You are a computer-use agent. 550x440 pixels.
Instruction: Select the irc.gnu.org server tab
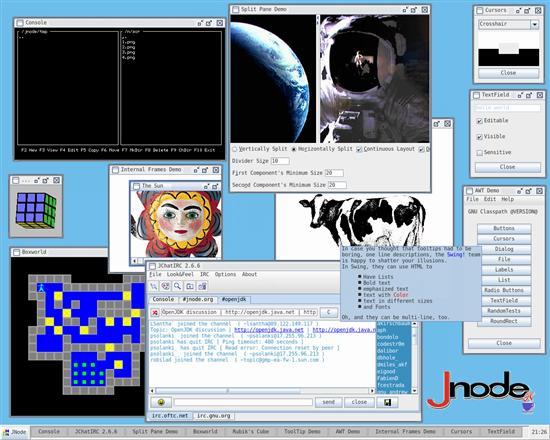214,416
